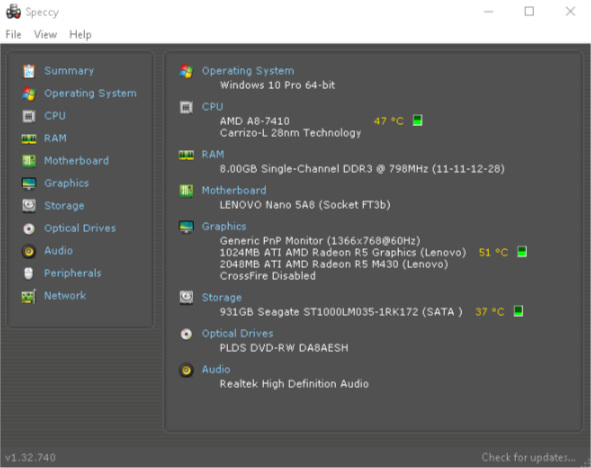591x468 pixels.
Task: Click the Storage hard drive sidebar icon
Action: [x=29, y=206]
